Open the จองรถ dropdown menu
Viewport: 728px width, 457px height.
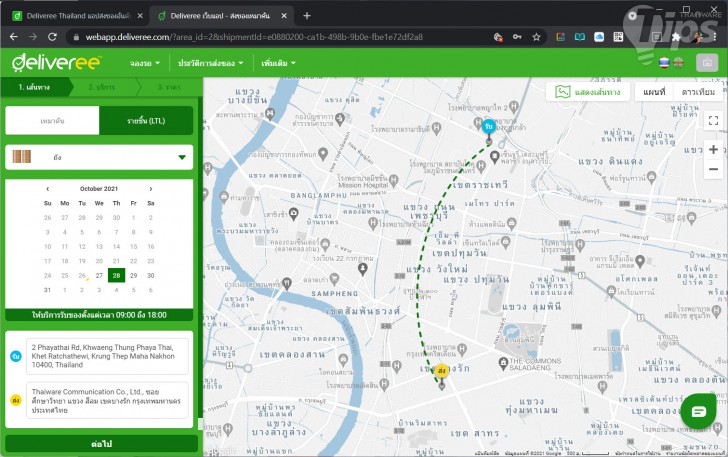pyautogui.click(x=145, y=63)
